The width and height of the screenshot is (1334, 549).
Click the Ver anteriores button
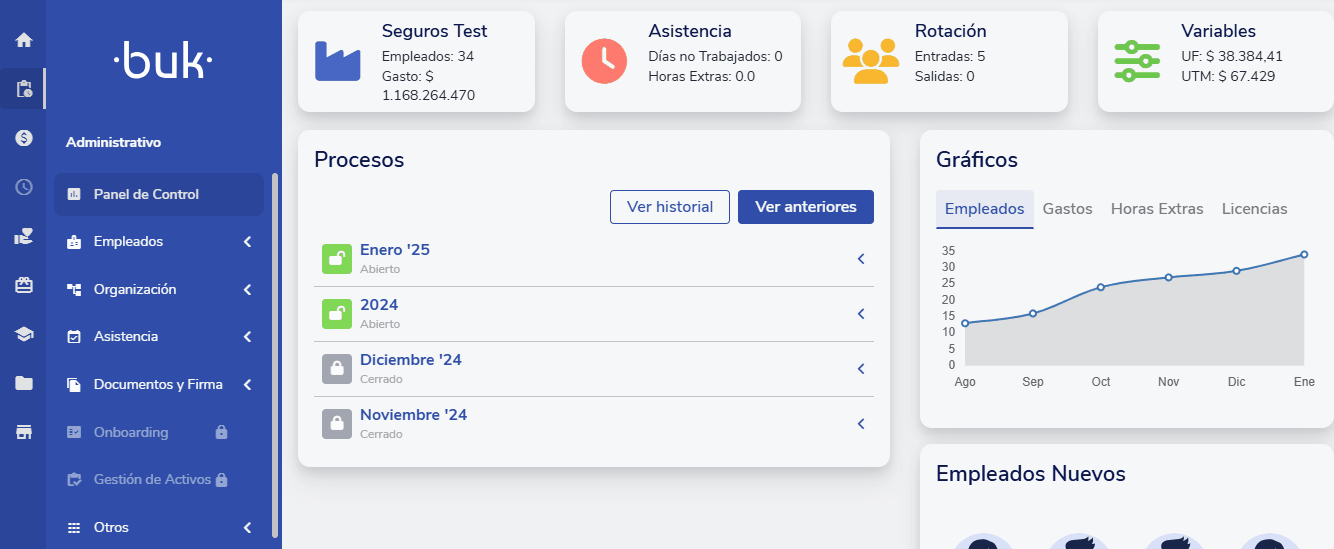806,207
